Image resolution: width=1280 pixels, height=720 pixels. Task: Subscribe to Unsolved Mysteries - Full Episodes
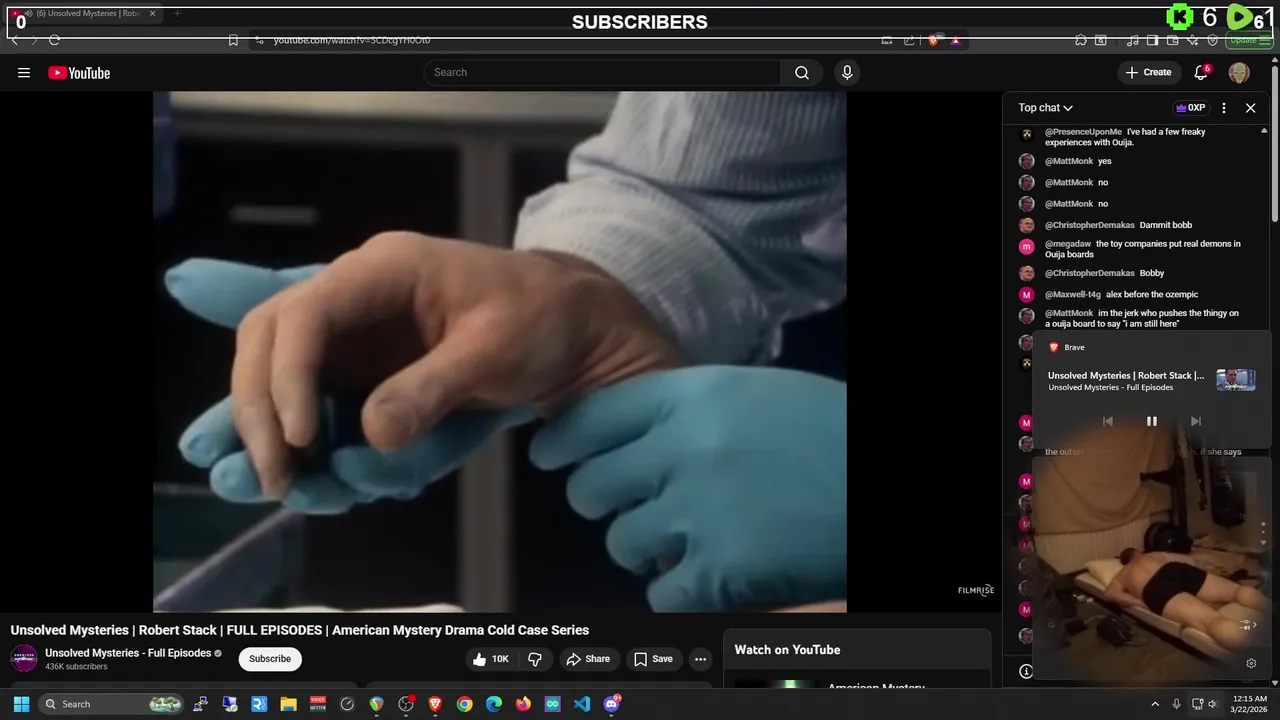(x=270, y=659)
